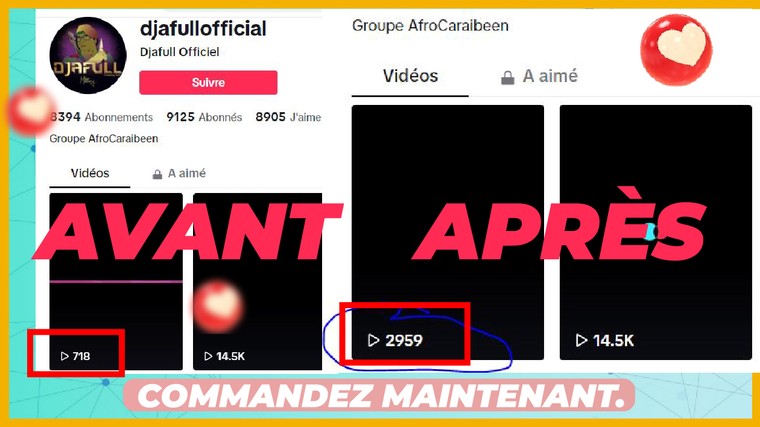Click the blurry heart on second left video
Screen dimensions: 760x427
(x=218, y=306)
